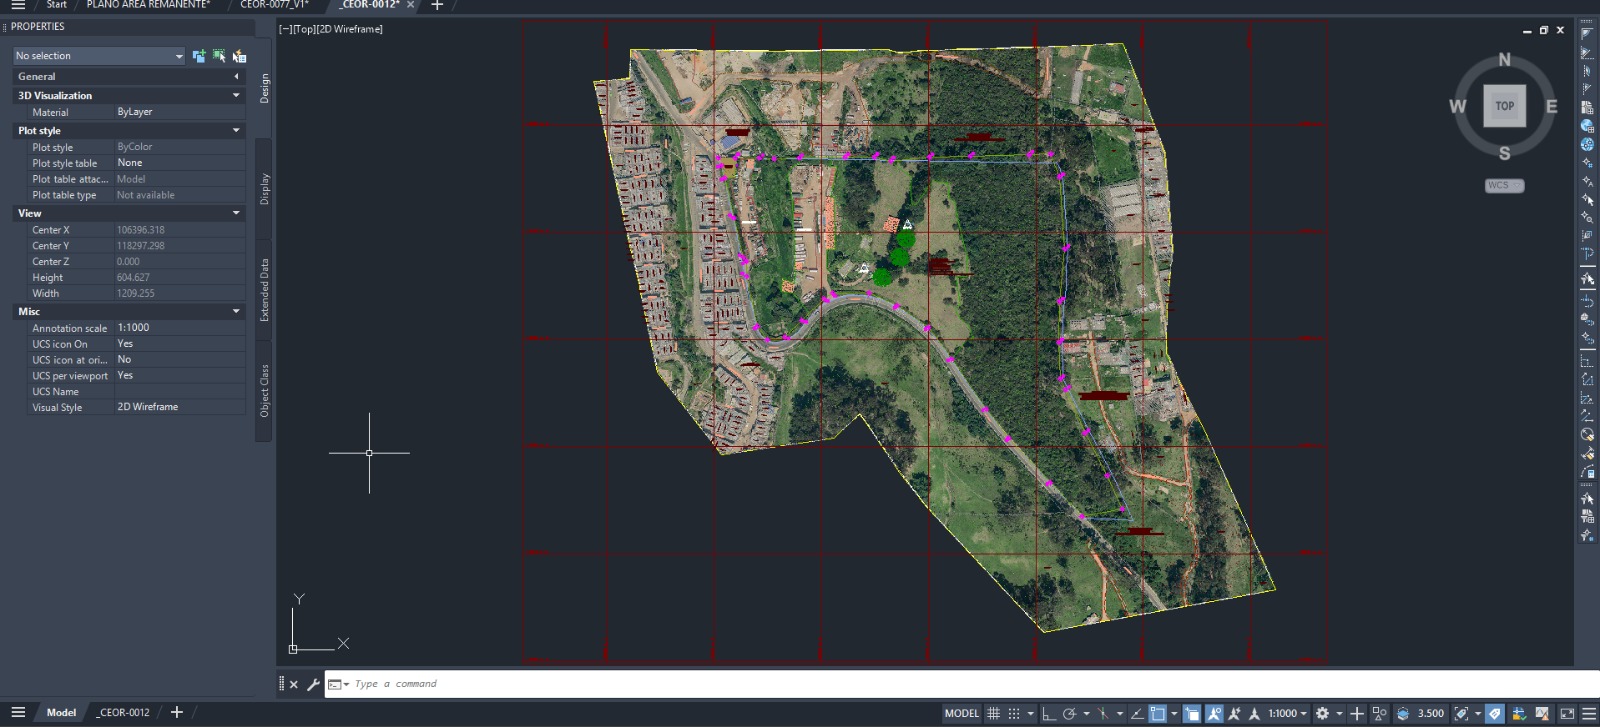
Task: Toggle the PICKADD value icon in Properties
Action: pos(198,56)
